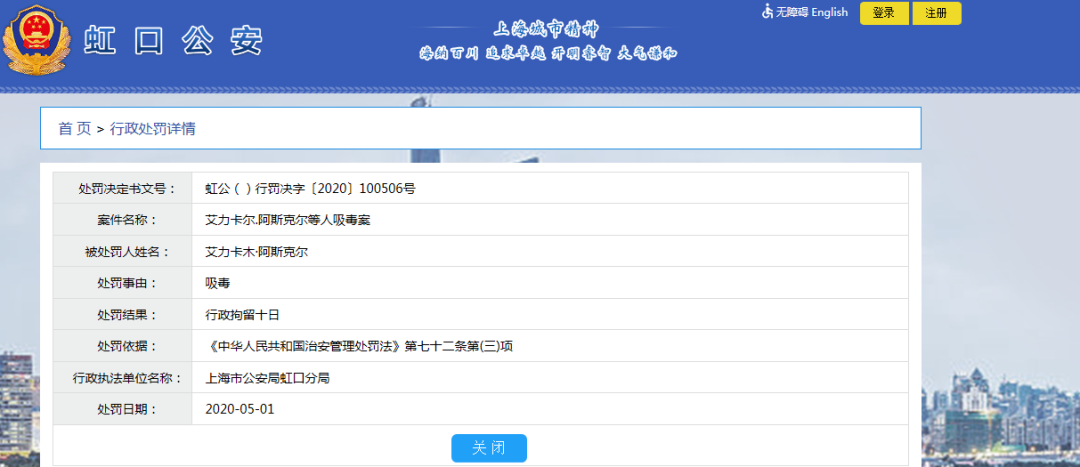The height and width of the screenshot is (467, 1080).
Task: Click the date value 2020-05-01
Action: coord(240,409)
